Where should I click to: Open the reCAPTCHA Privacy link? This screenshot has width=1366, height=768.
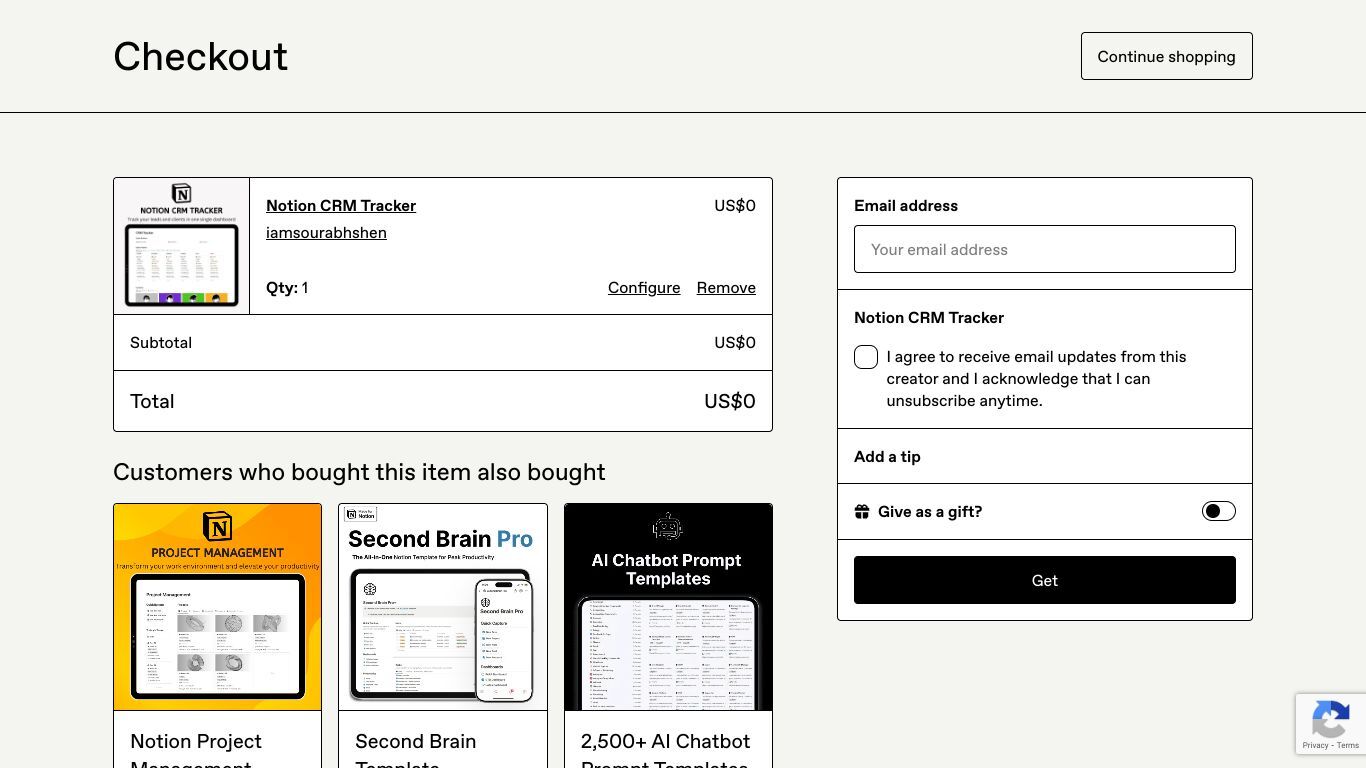(x=1315, y=746)
